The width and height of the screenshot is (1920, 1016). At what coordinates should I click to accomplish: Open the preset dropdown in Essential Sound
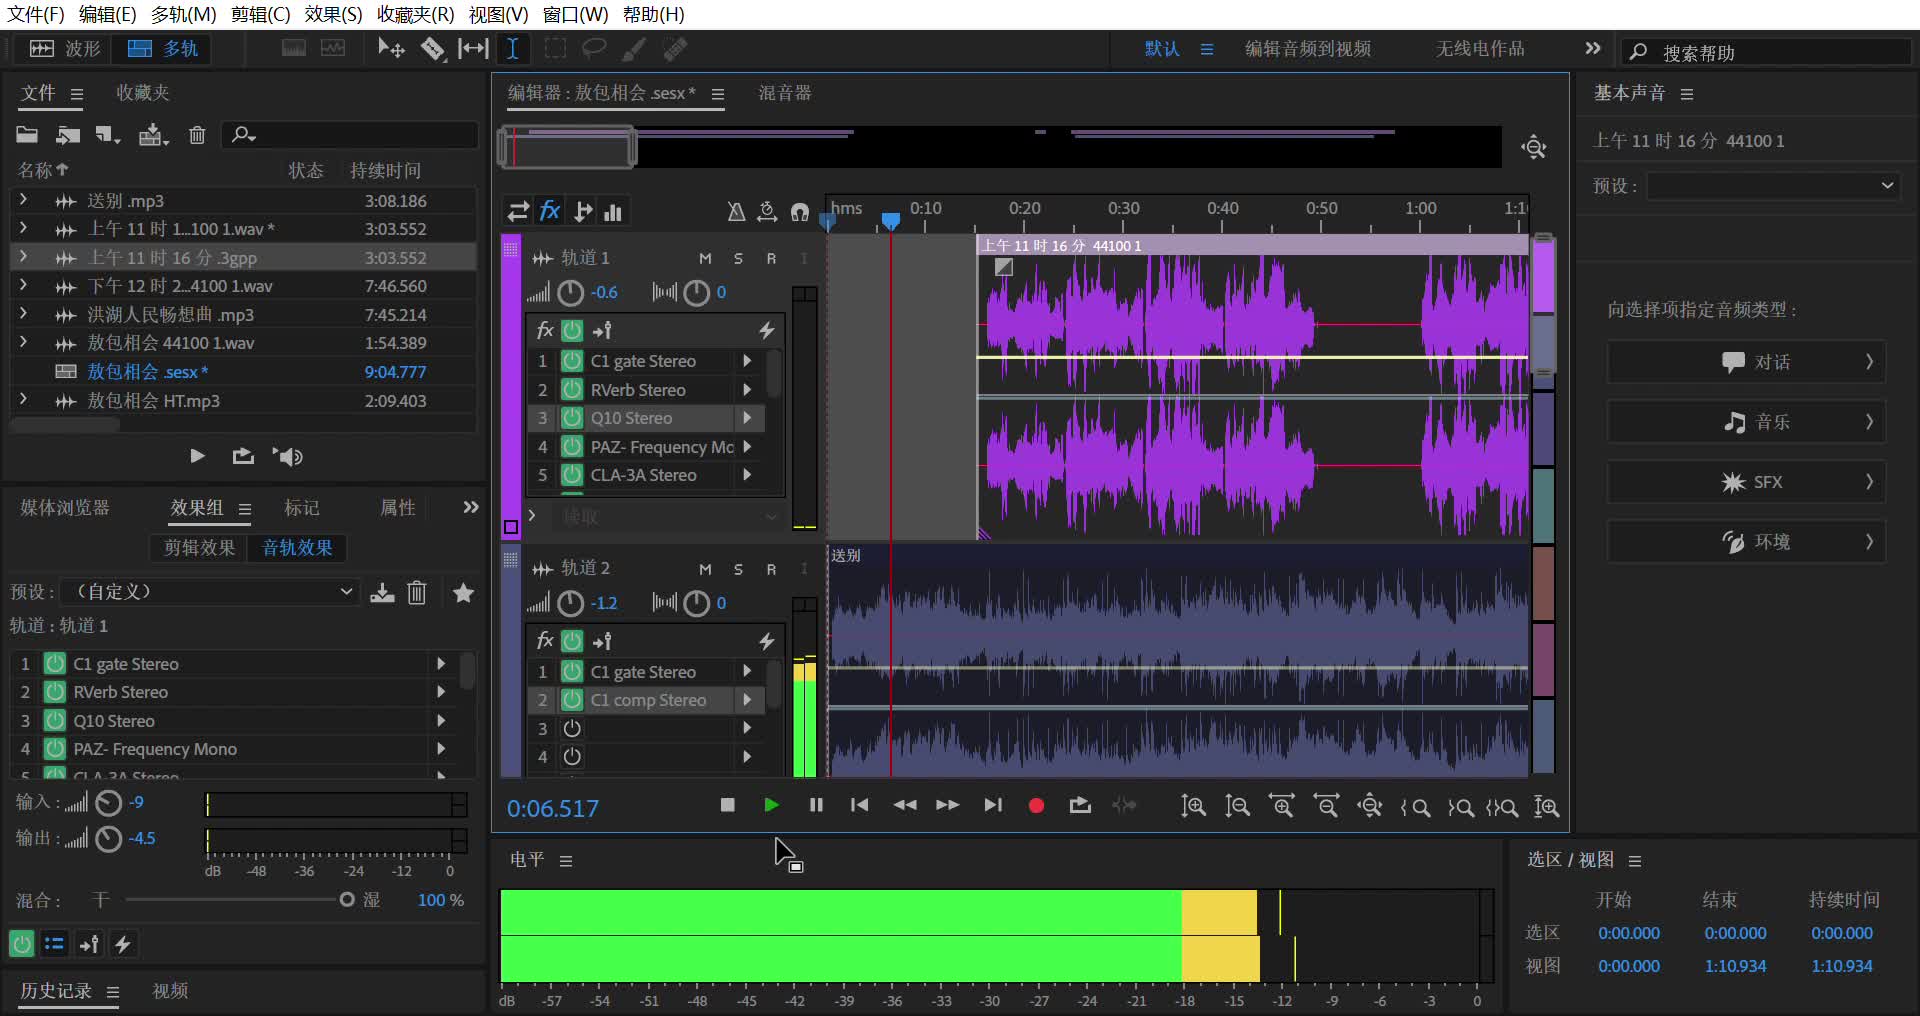click(1772, 186)
